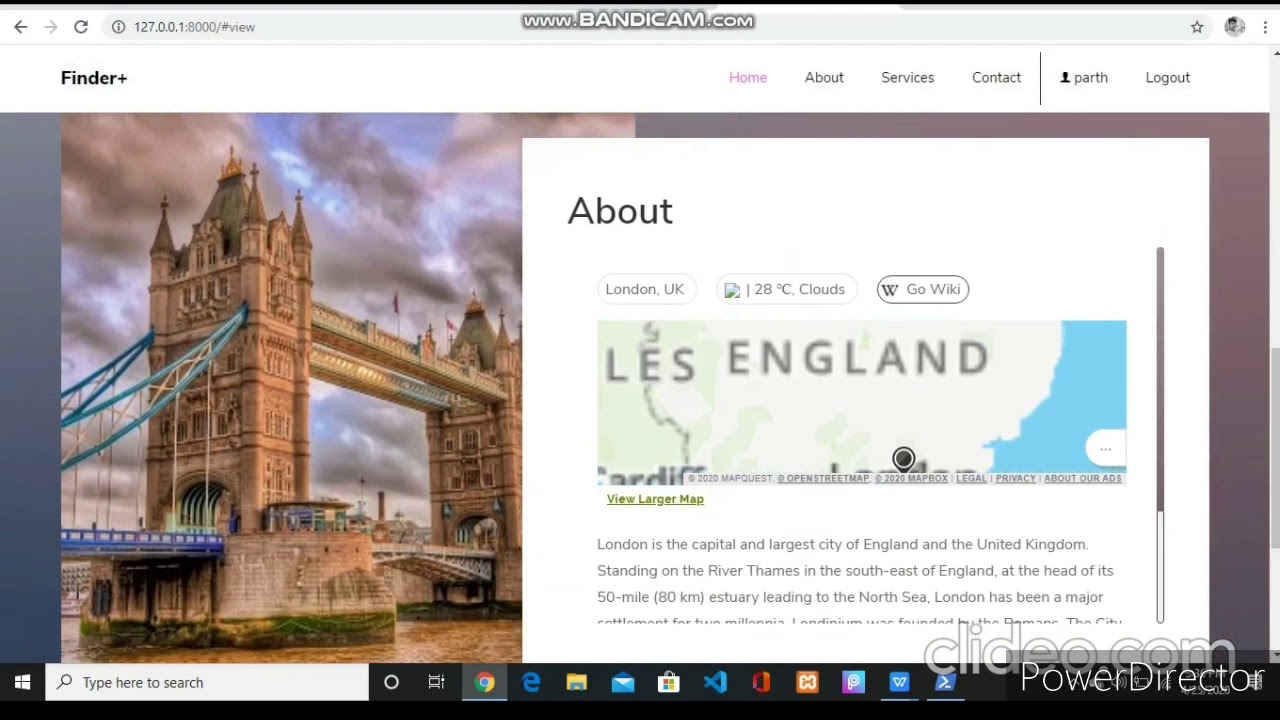Open Microsoft Store from the taskbar
The image size is (1280, 720).
pyautogui.click(x=668, y=682)
